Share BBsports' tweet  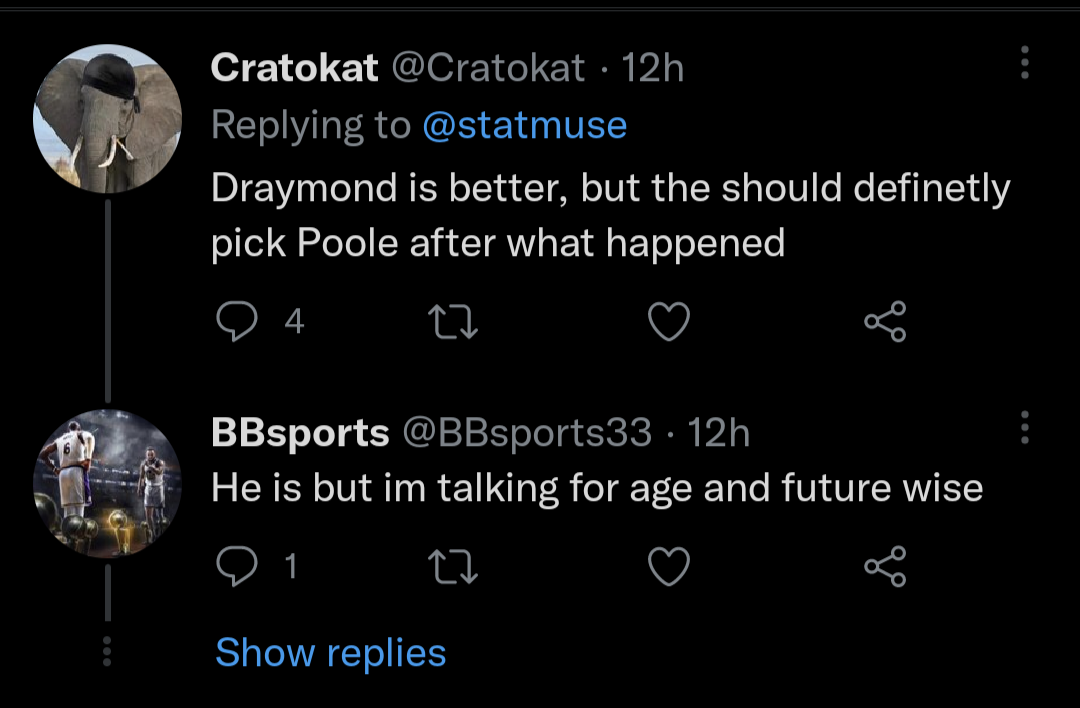(885, 567)
